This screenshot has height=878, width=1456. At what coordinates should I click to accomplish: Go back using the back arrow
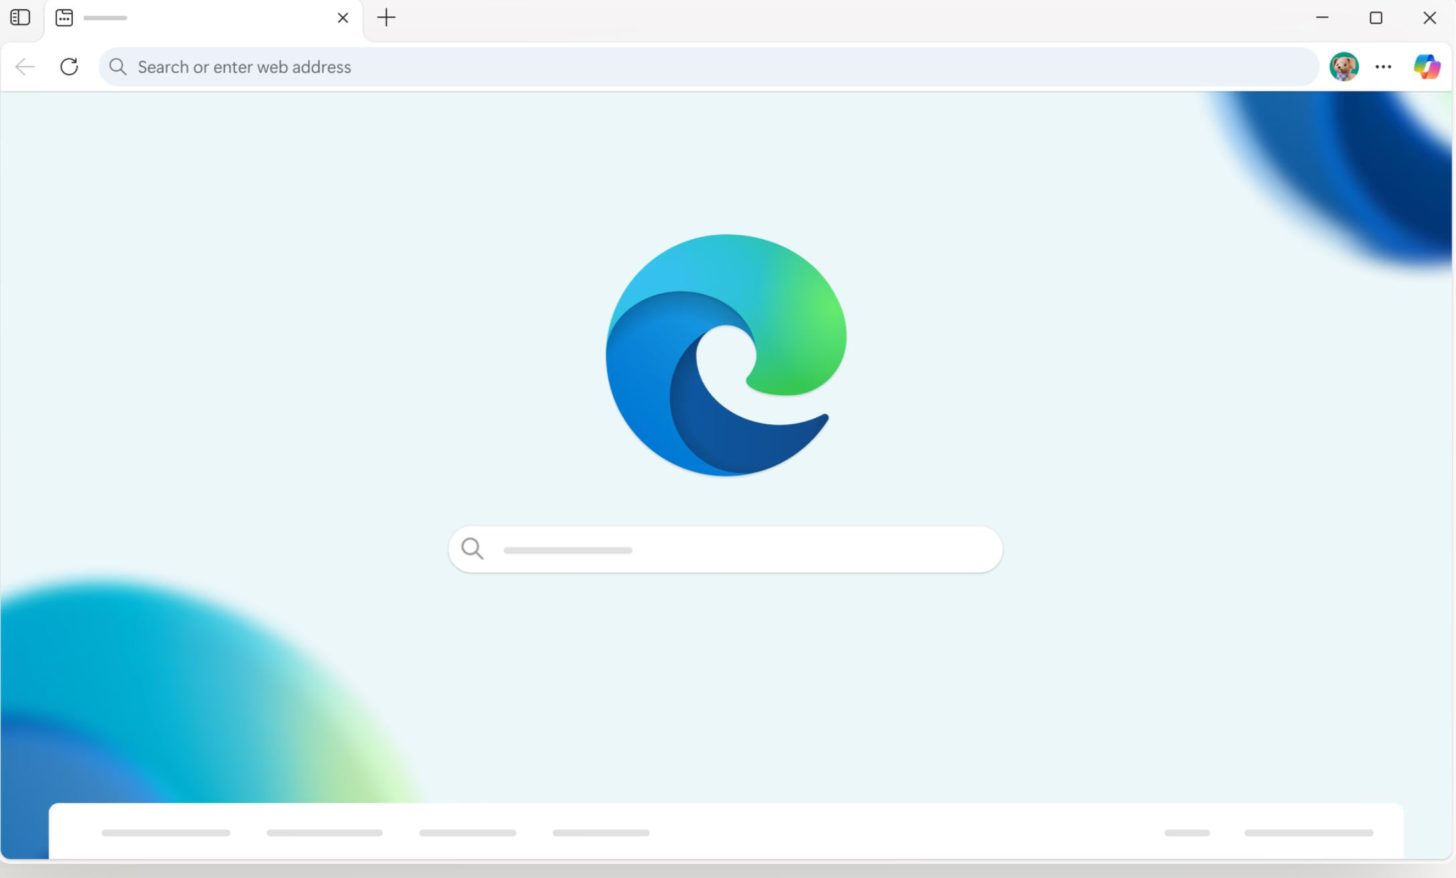click(25, 67)
